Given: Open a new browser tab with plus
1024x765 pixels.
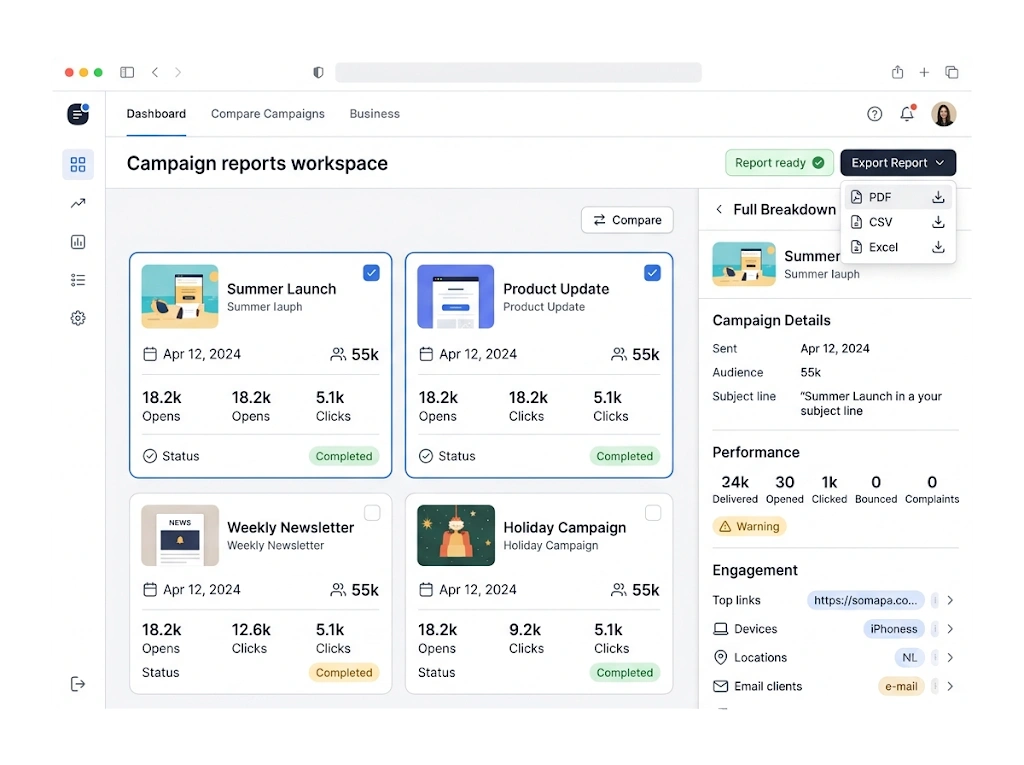Looking at the screenshot, I should click(x=924, y=73).
